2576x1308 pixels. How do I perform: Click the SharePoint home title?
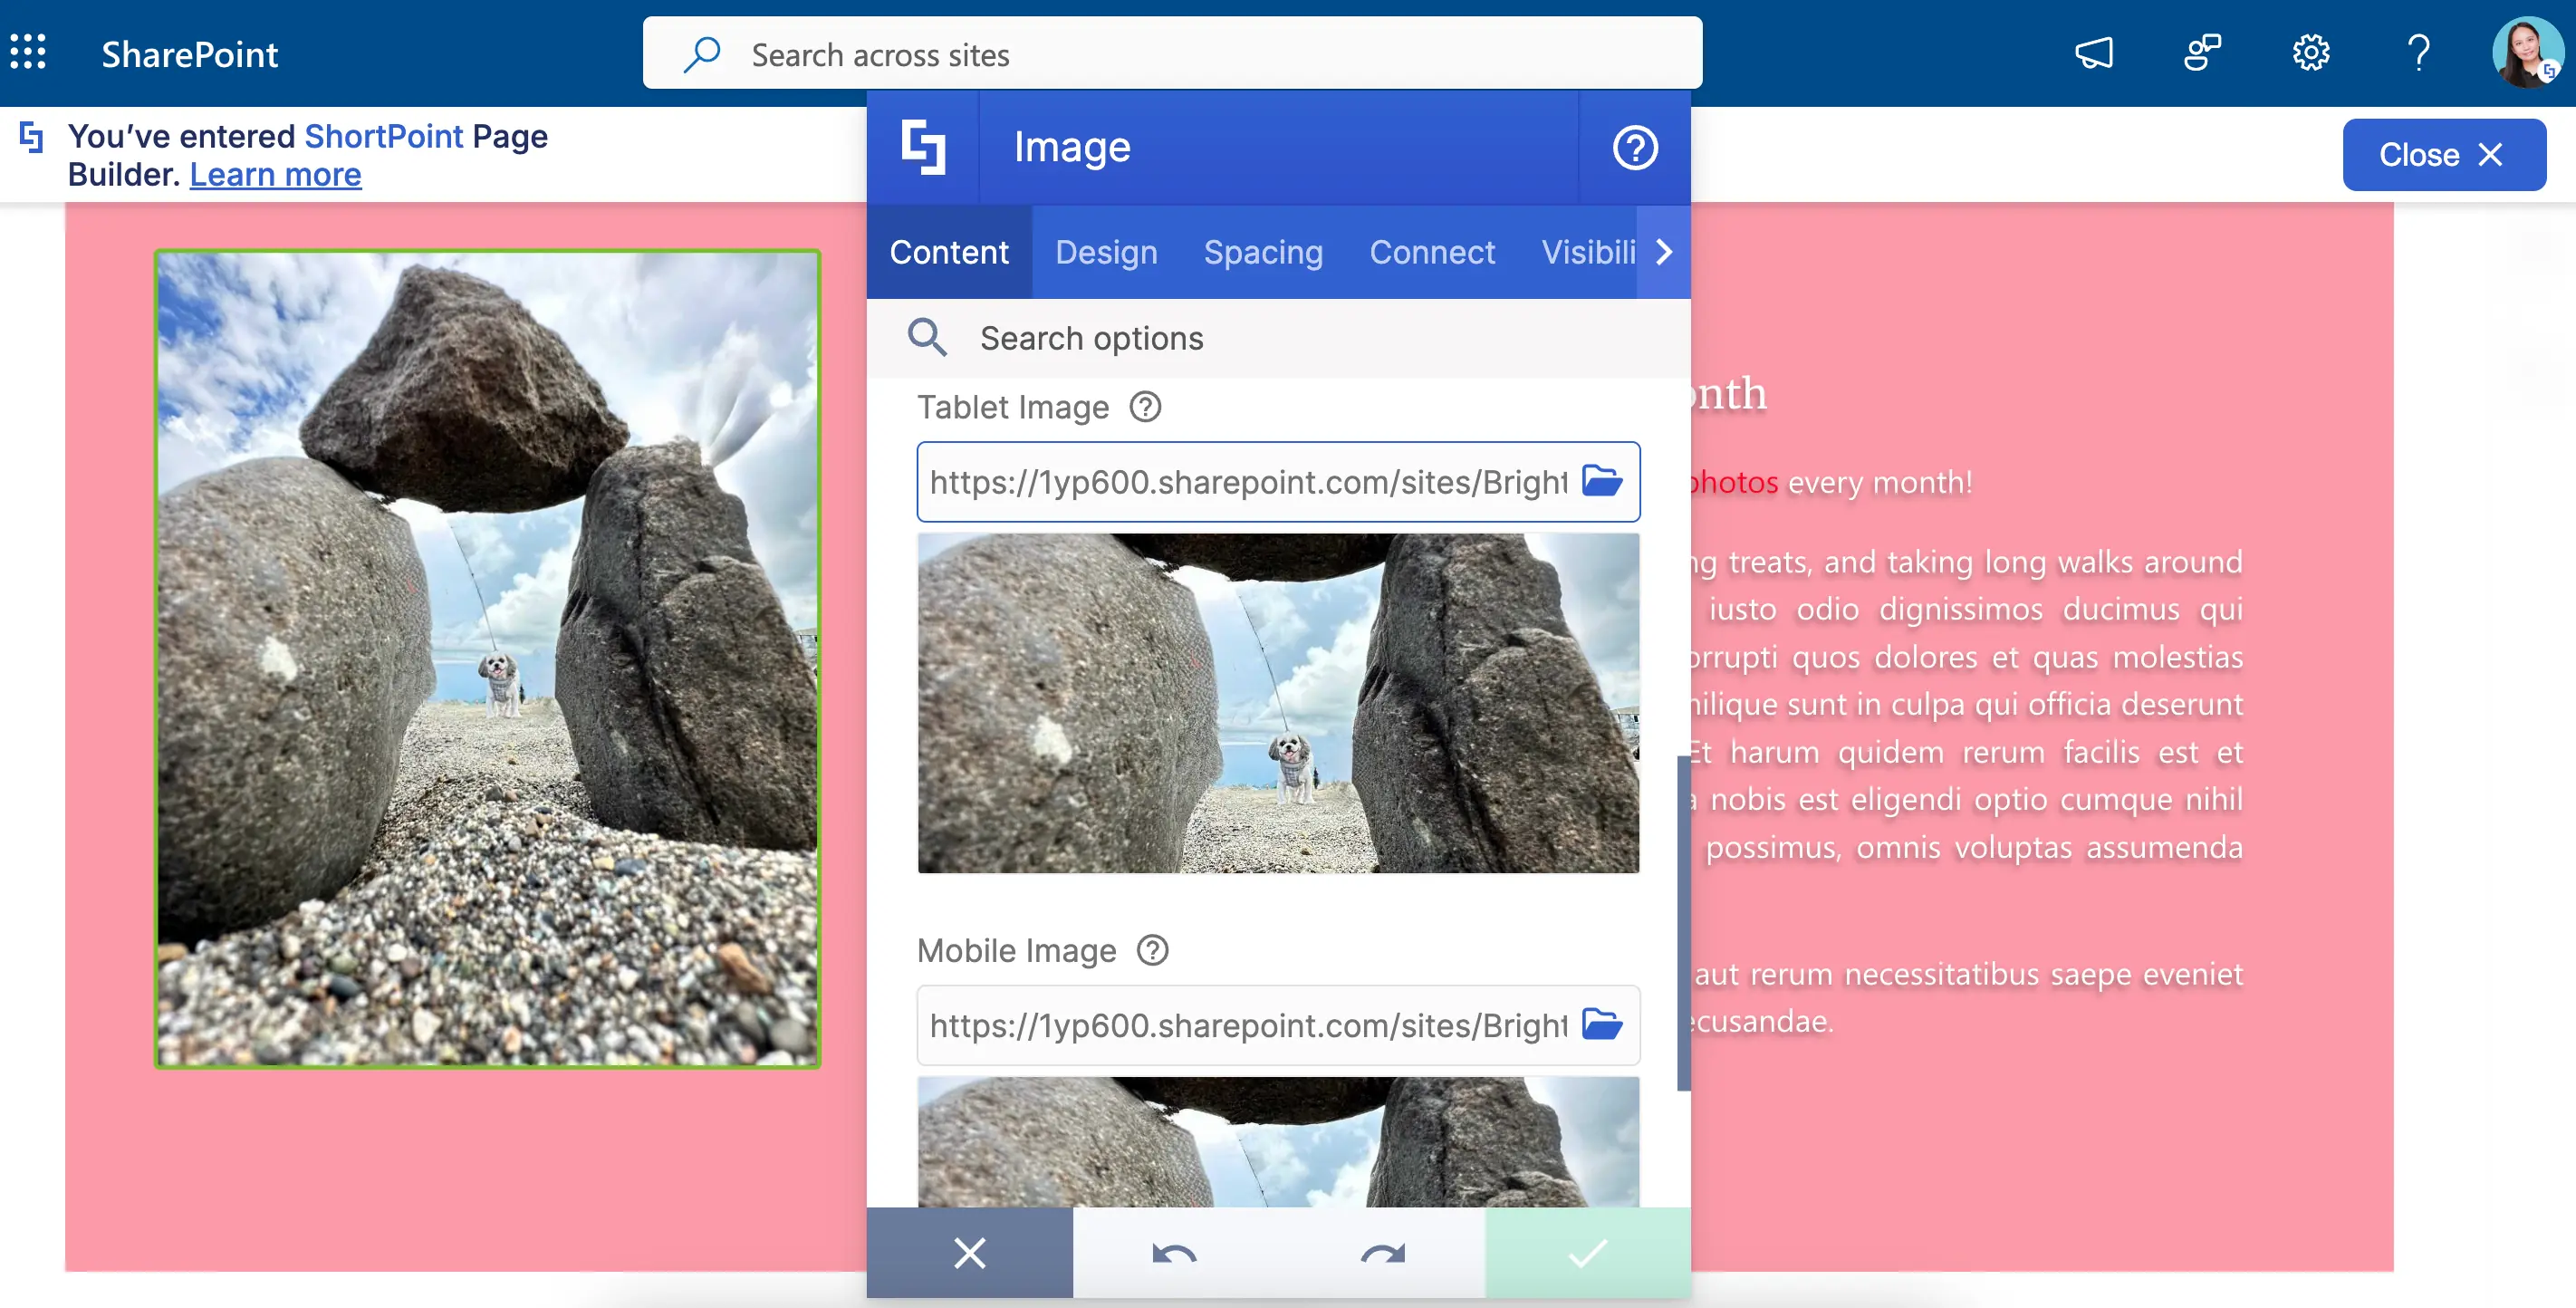pyautogui.click(x=190, y=54)
